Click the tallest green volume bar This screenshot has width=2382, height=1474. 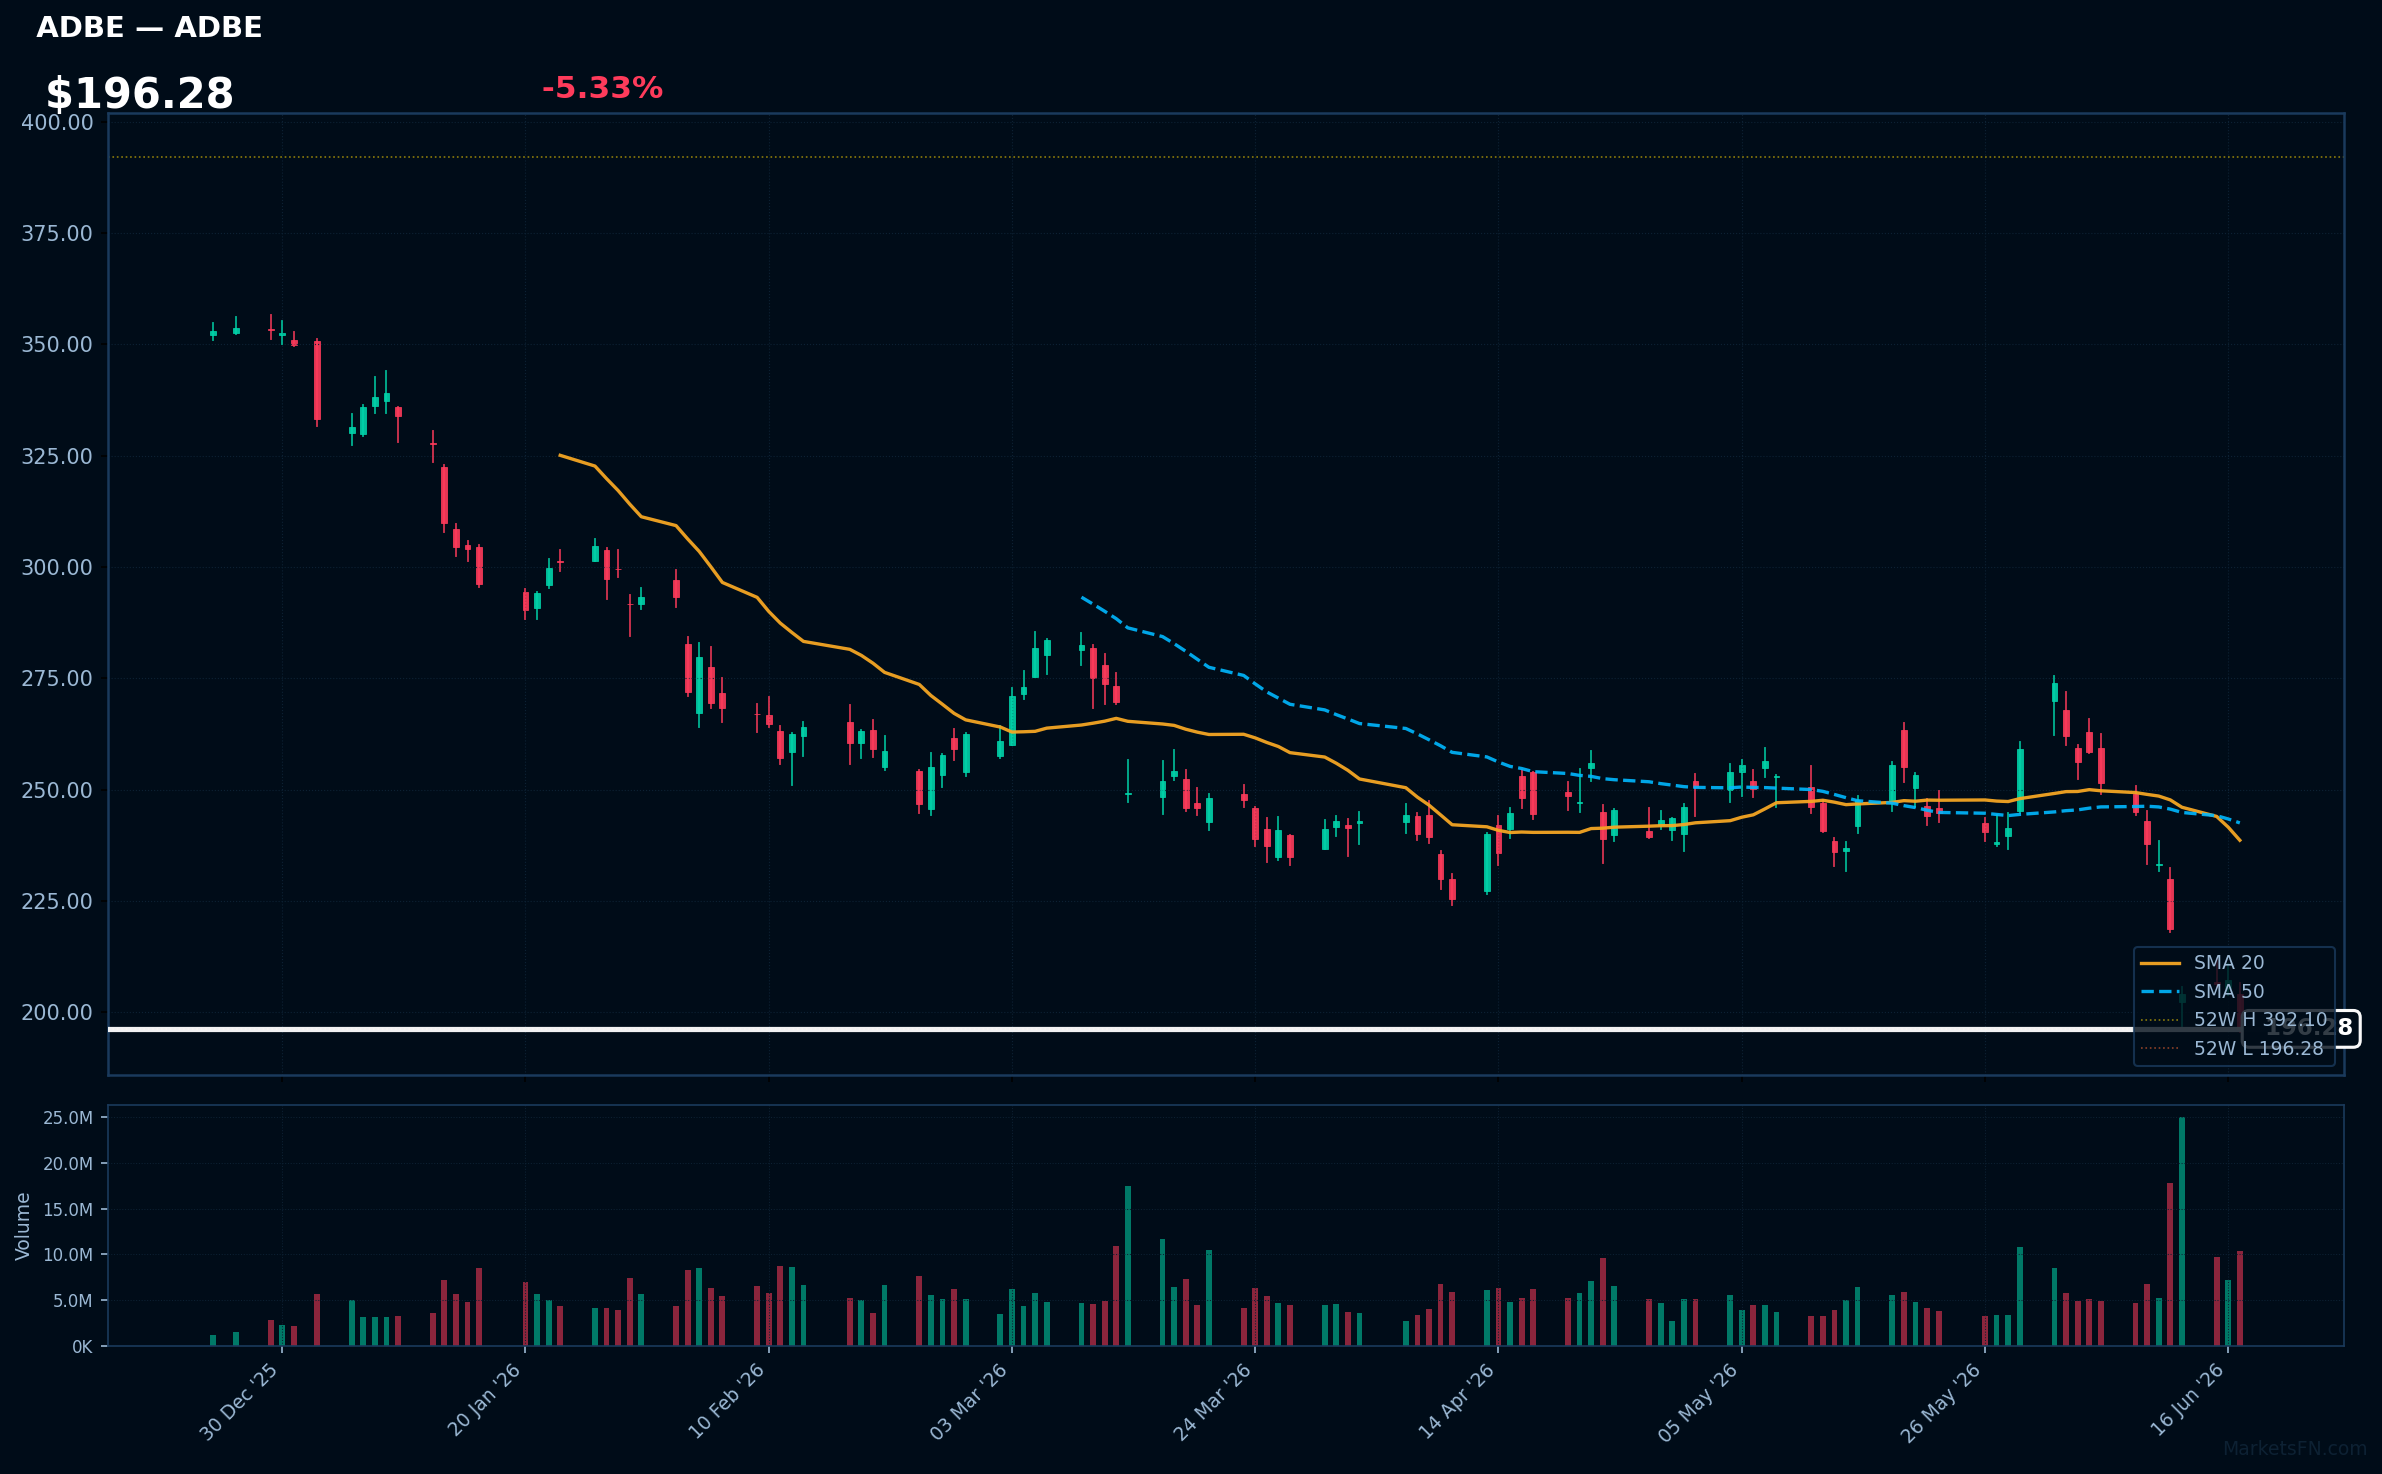[2182, 1232]
